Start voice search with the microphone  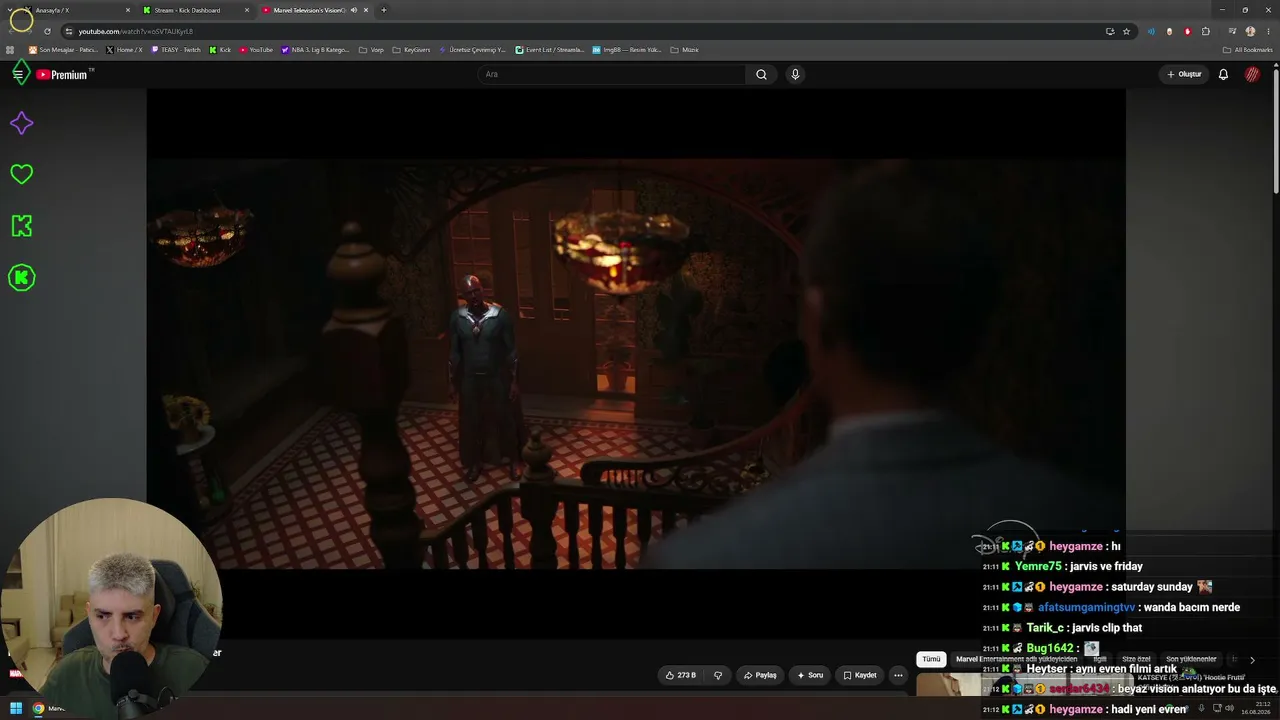click(795, 74)
